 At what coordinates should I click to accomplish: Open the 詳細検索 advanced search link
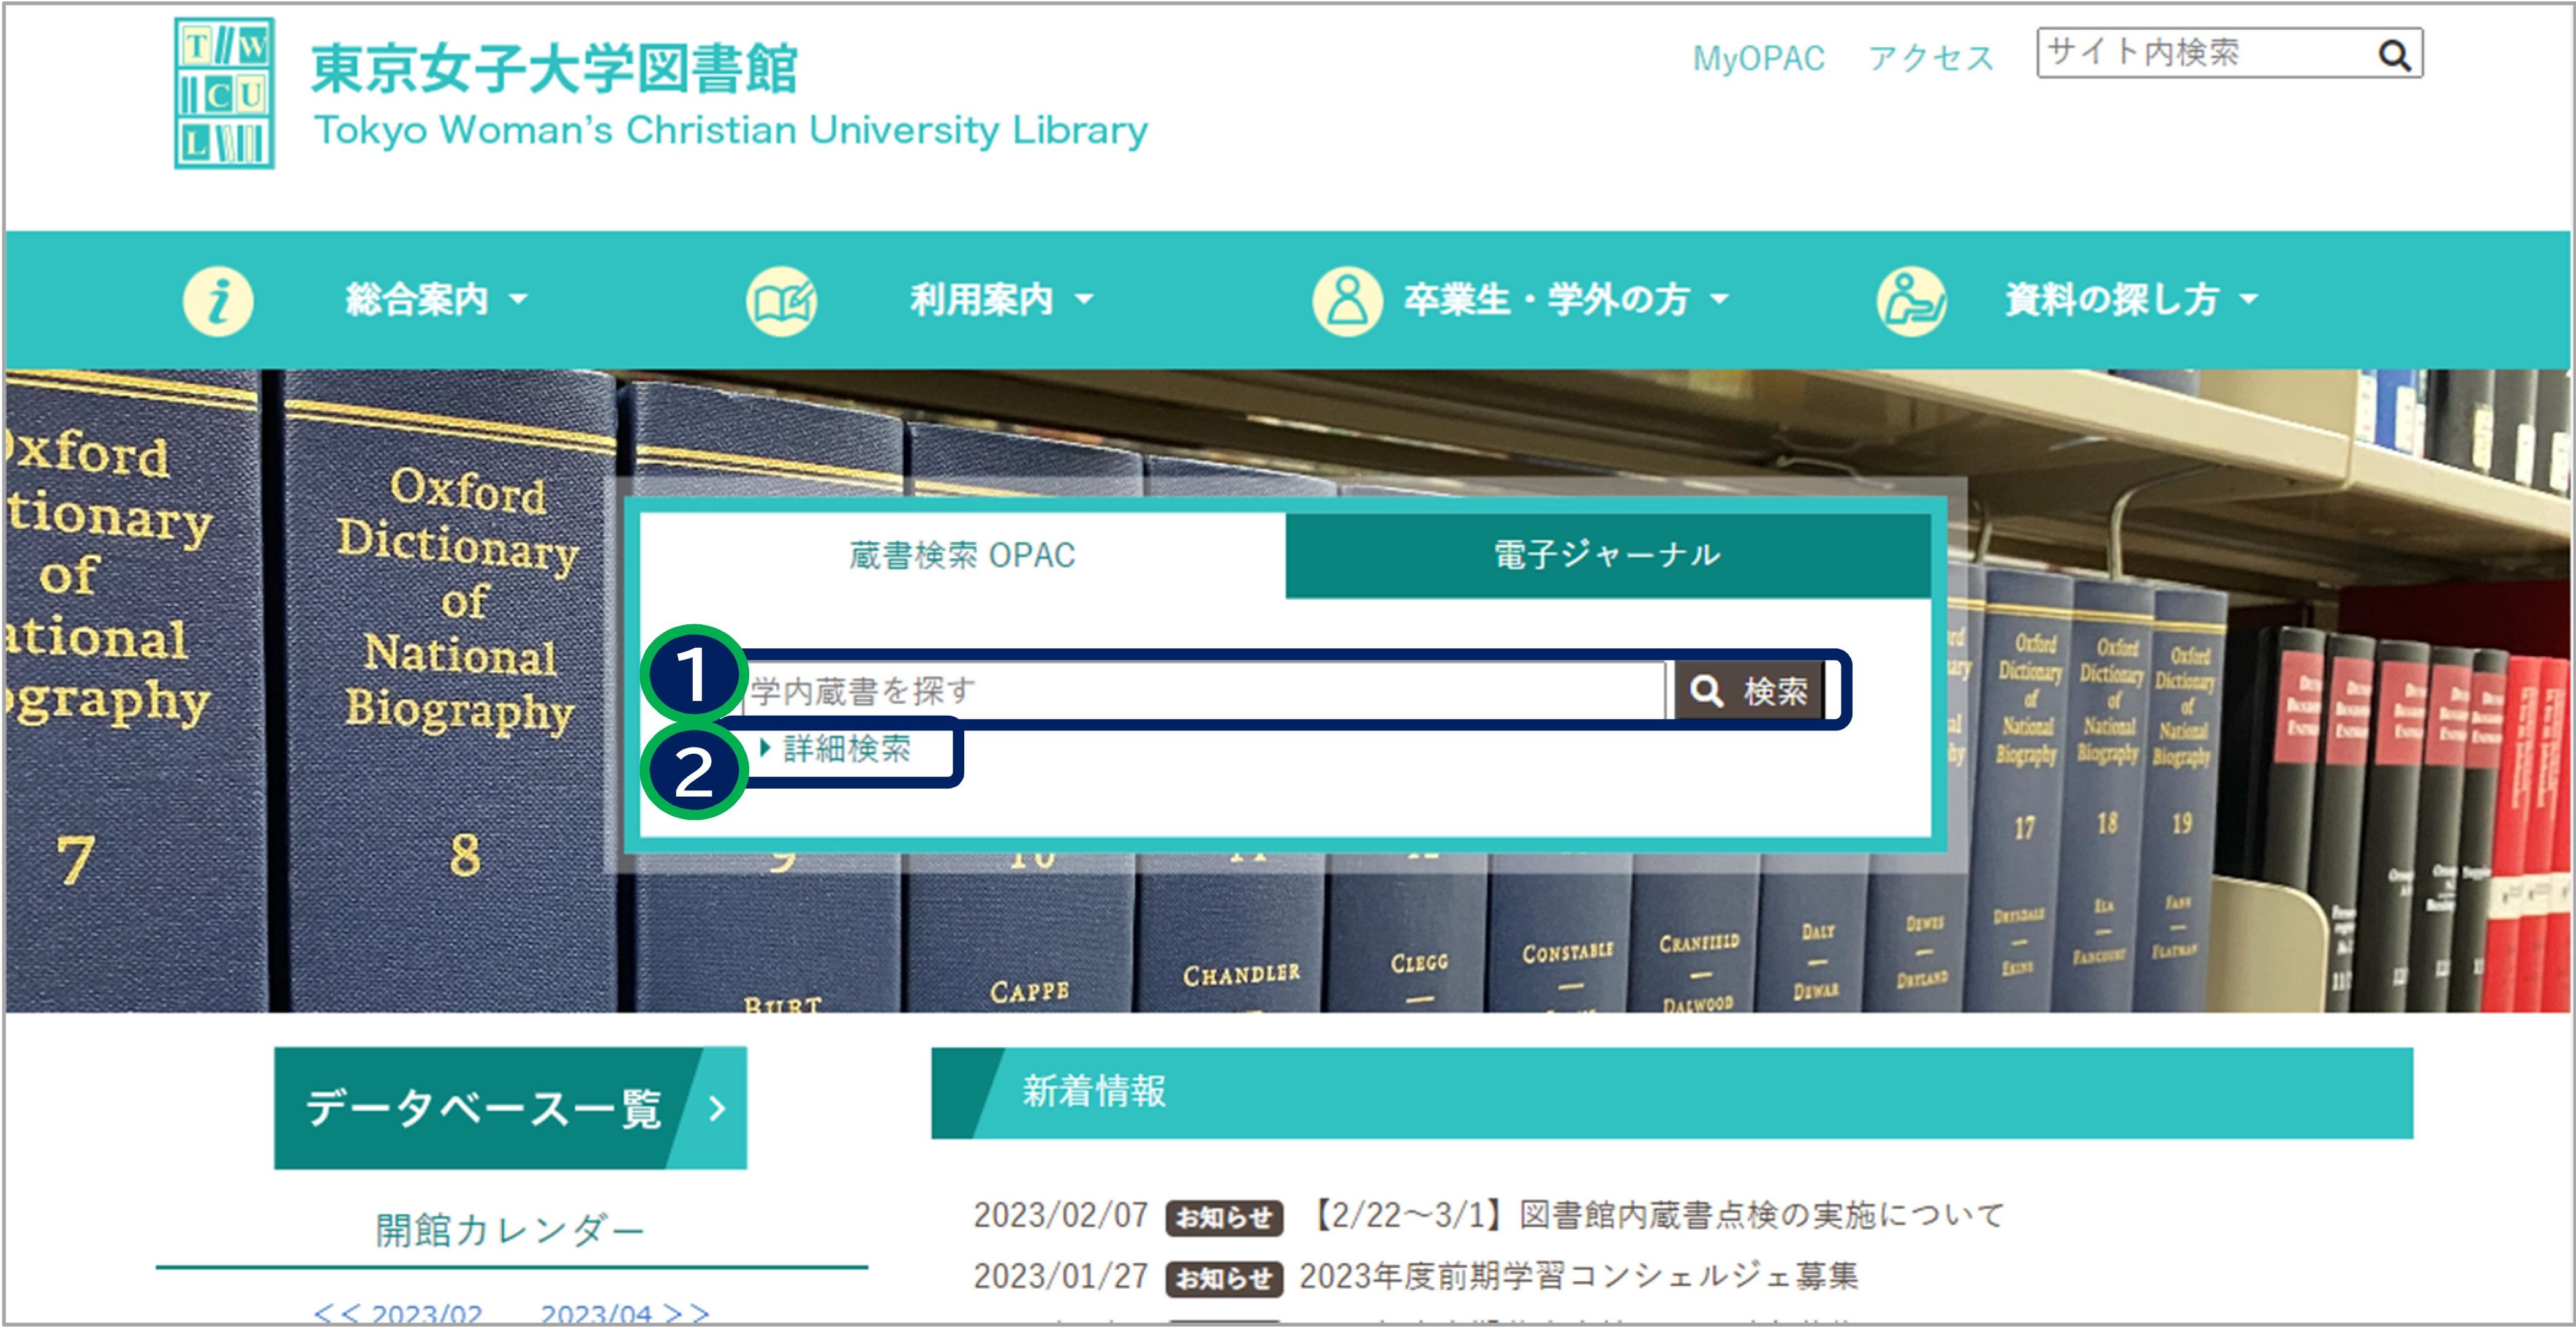[846, 748]
